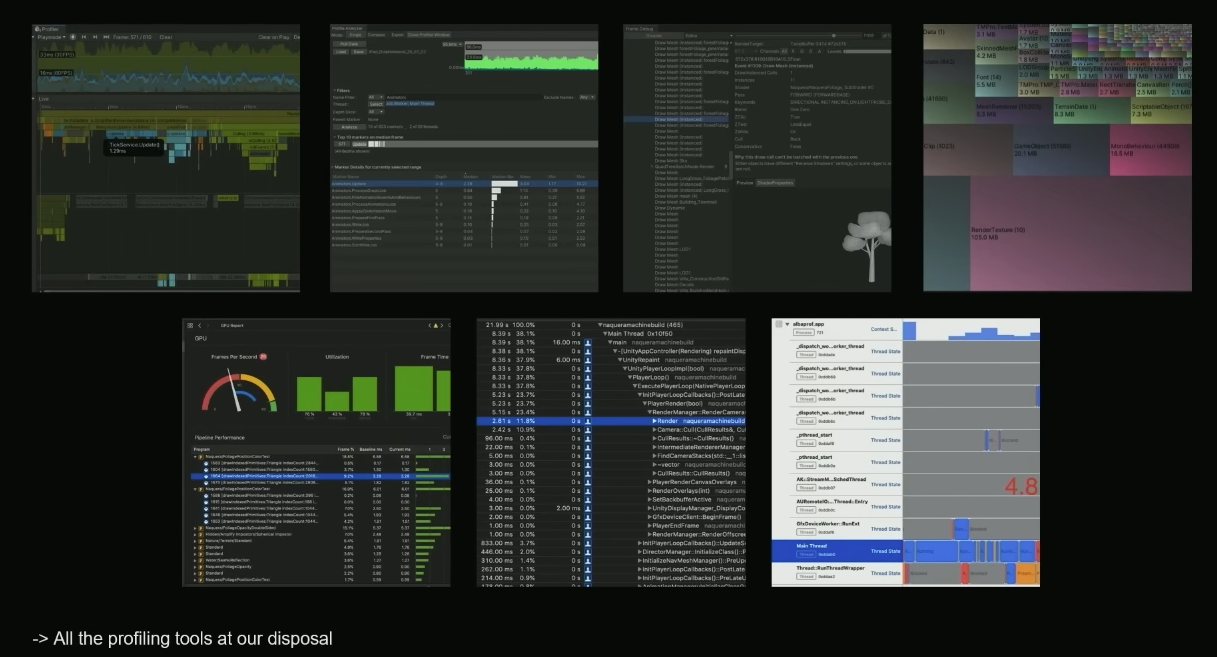Expand Hidden/Amplify Impostors row in GPU Report
Image resolution: width=1217 pixels, height=657 pixels.
[x=195, y=534]
